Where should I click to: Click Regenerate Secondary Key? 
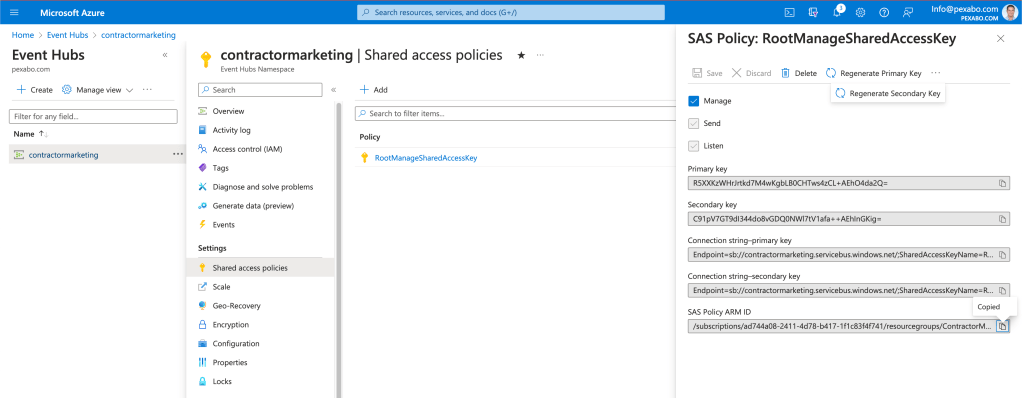(888, 94)
